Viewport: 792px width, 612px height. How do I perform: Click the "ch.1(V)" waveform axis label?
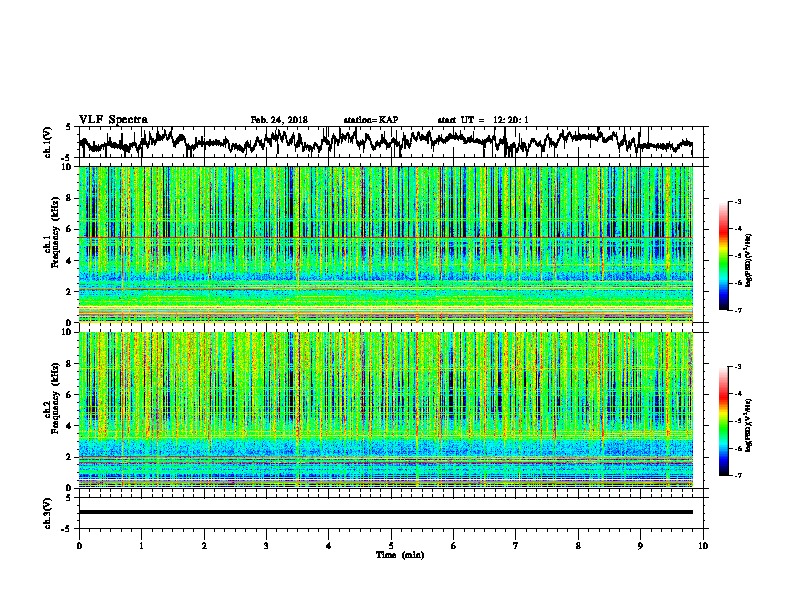(48, 142)
